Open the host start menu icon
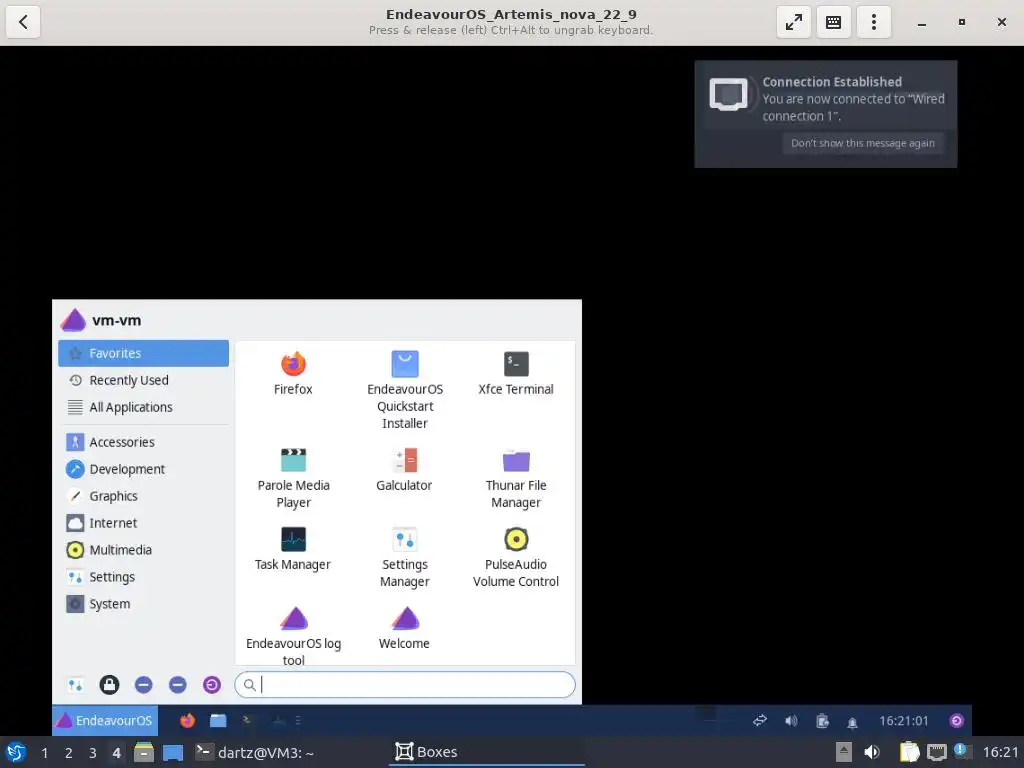 (x=16, y=752)
